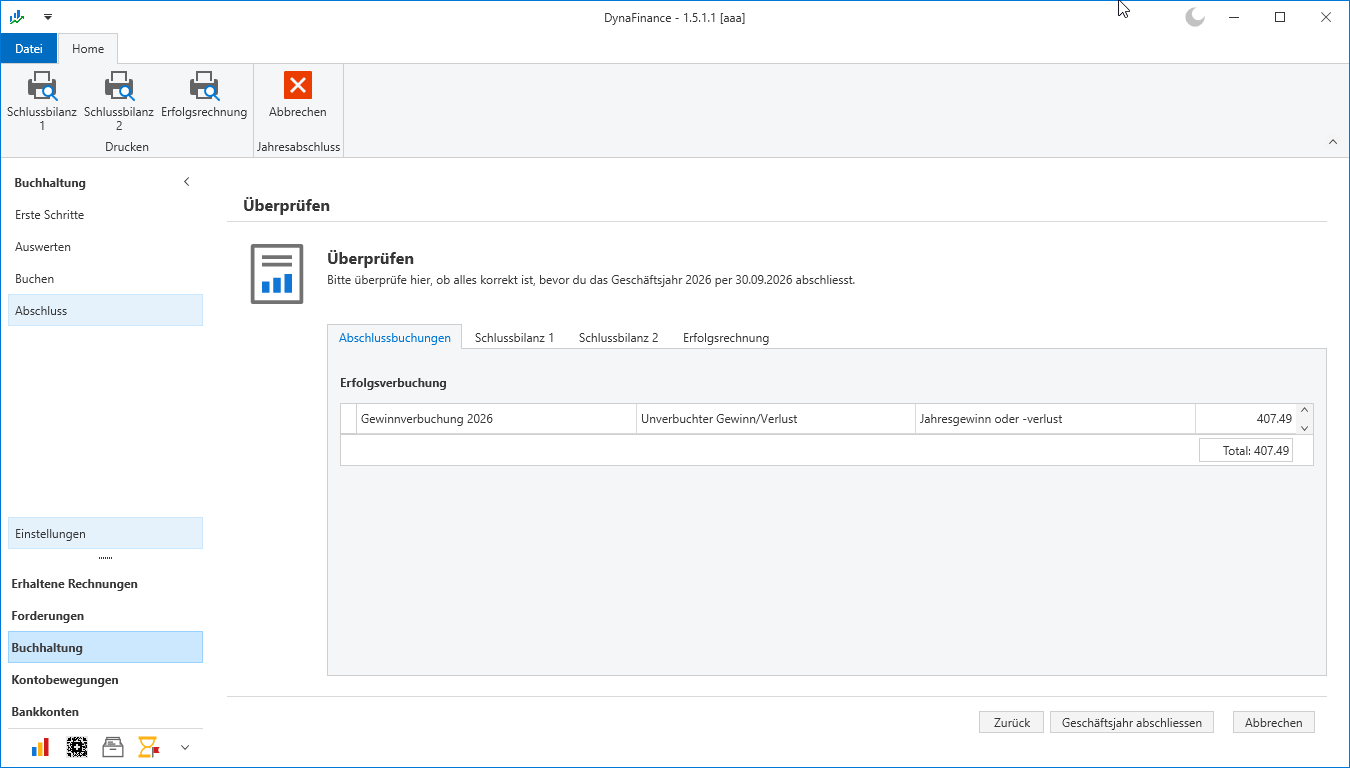Select Abschluss in the sidebar

[x=105, y=311]
